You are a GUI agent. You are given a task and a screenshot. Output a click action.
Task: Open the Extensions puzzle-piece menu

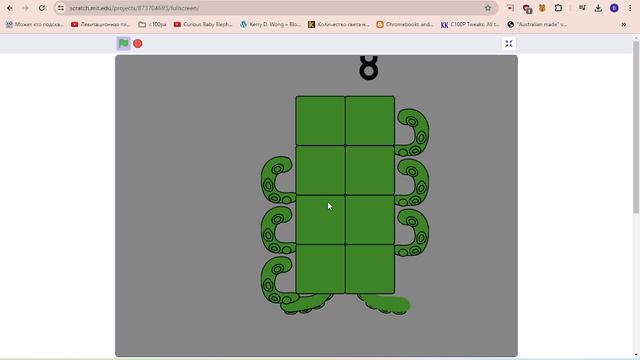(x=558, y=8)
